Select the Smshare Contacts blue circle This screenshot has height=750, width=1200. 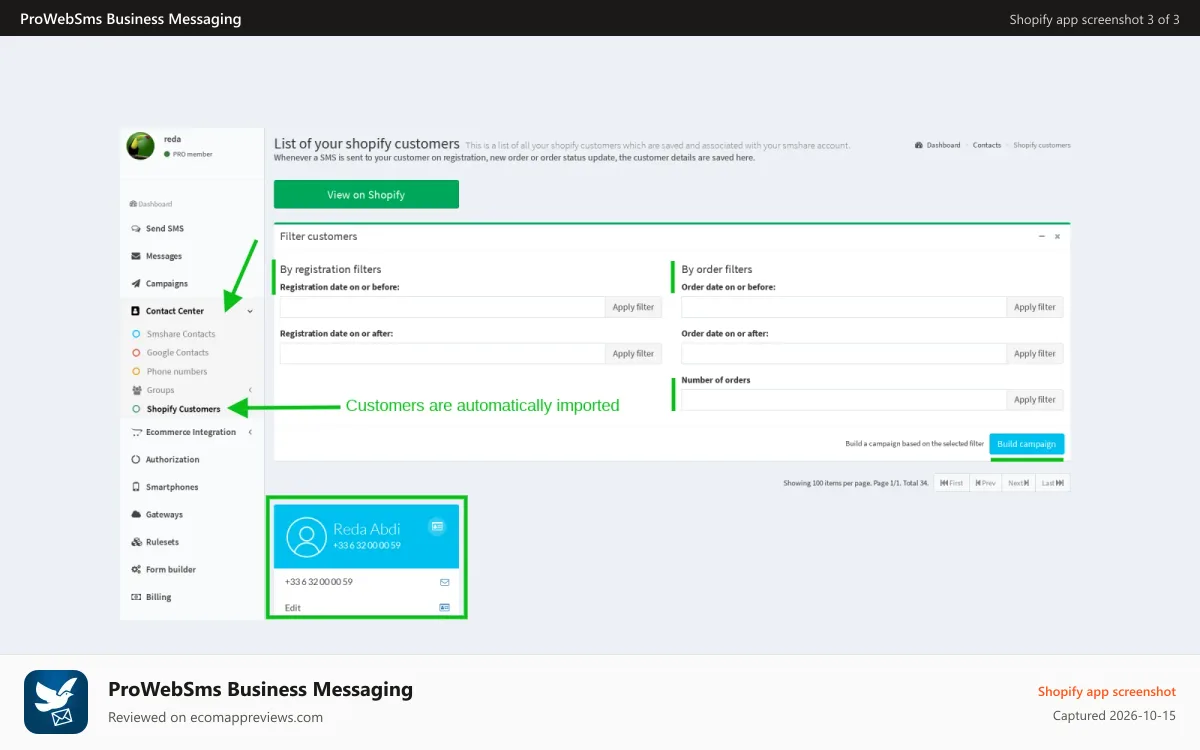[136, 334]
